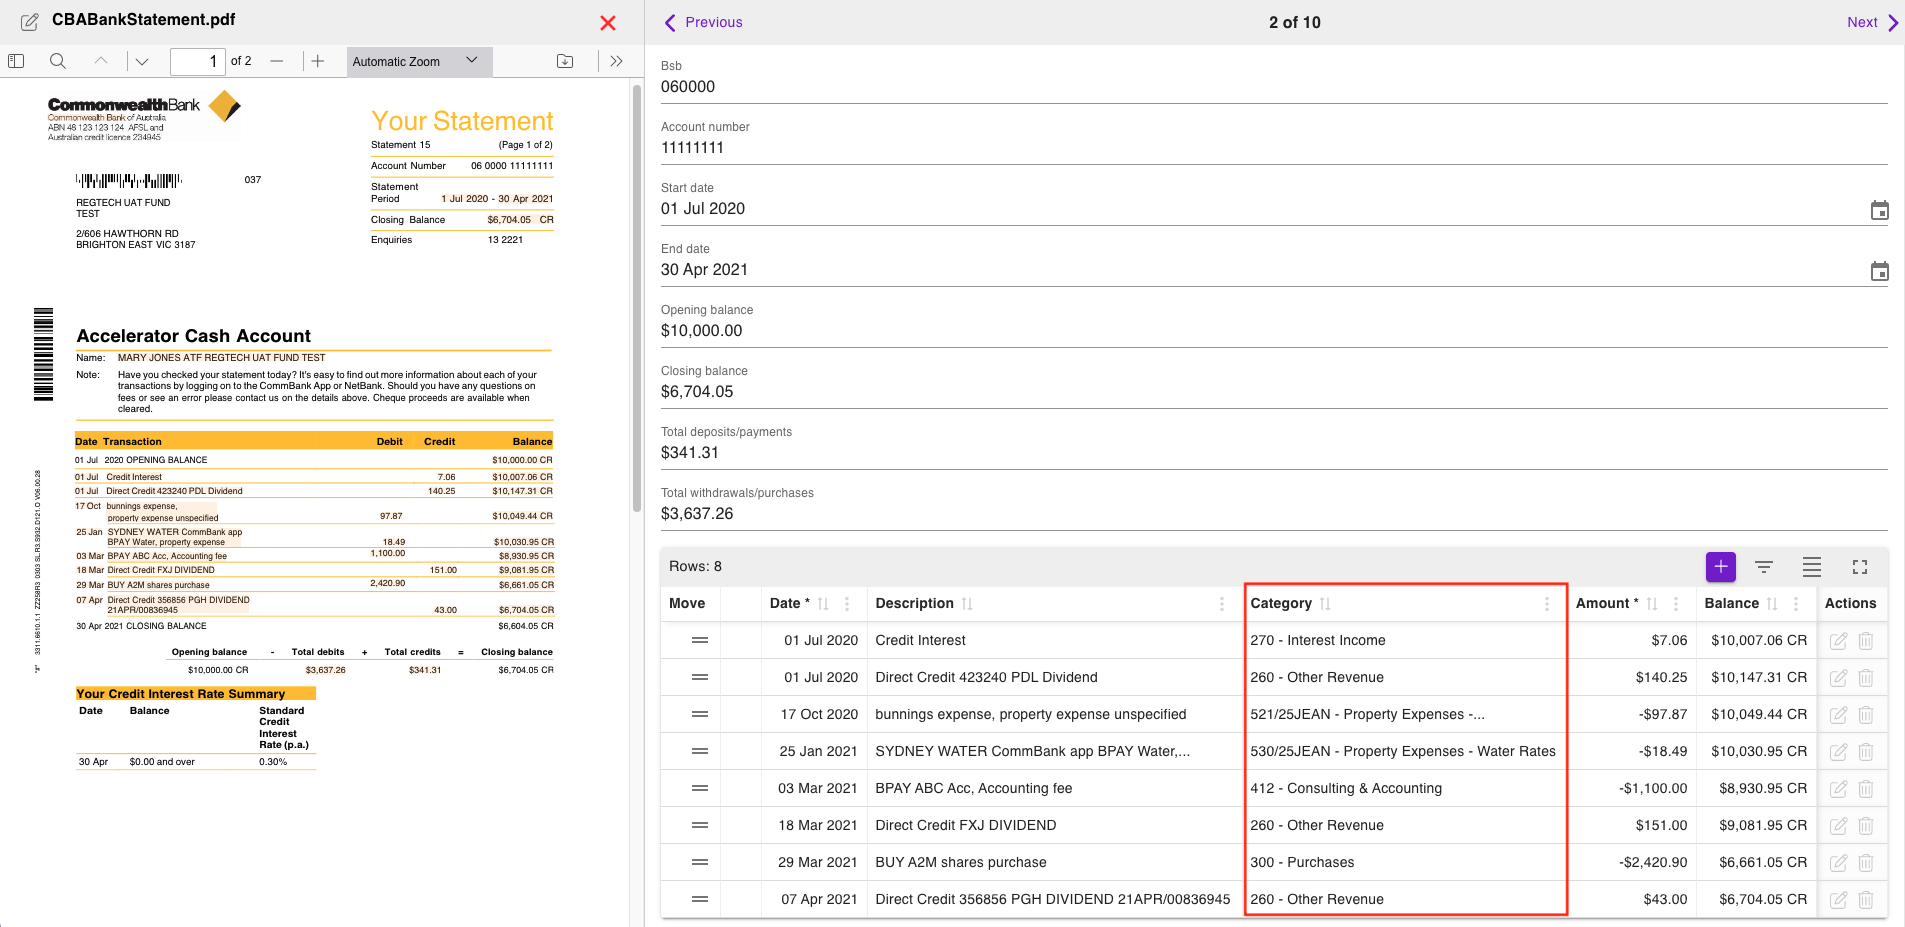Toggle the PDF viewer sidebar

(16, 61)
